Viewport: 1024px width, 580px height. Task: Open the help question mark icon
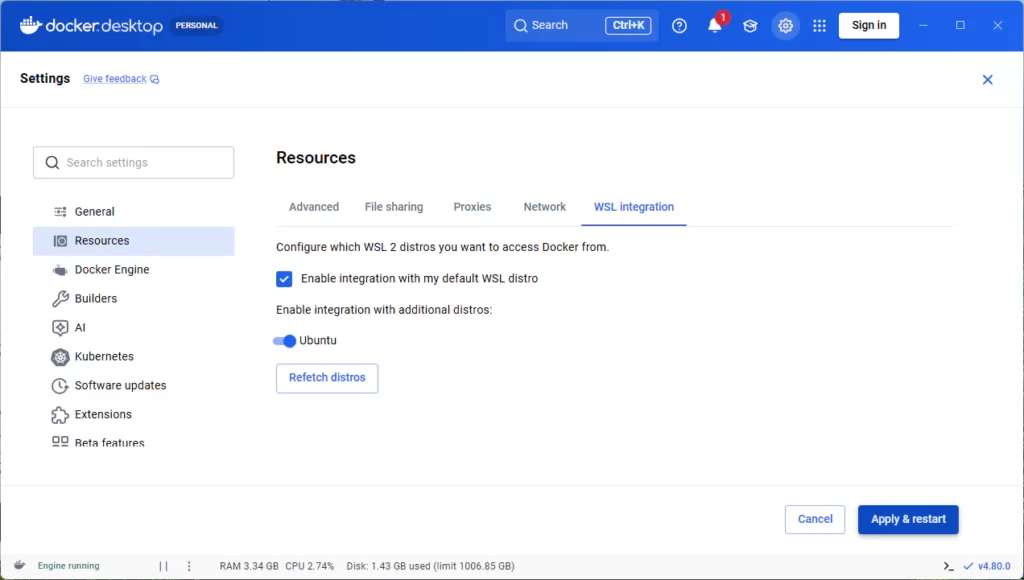coord(679,25)
